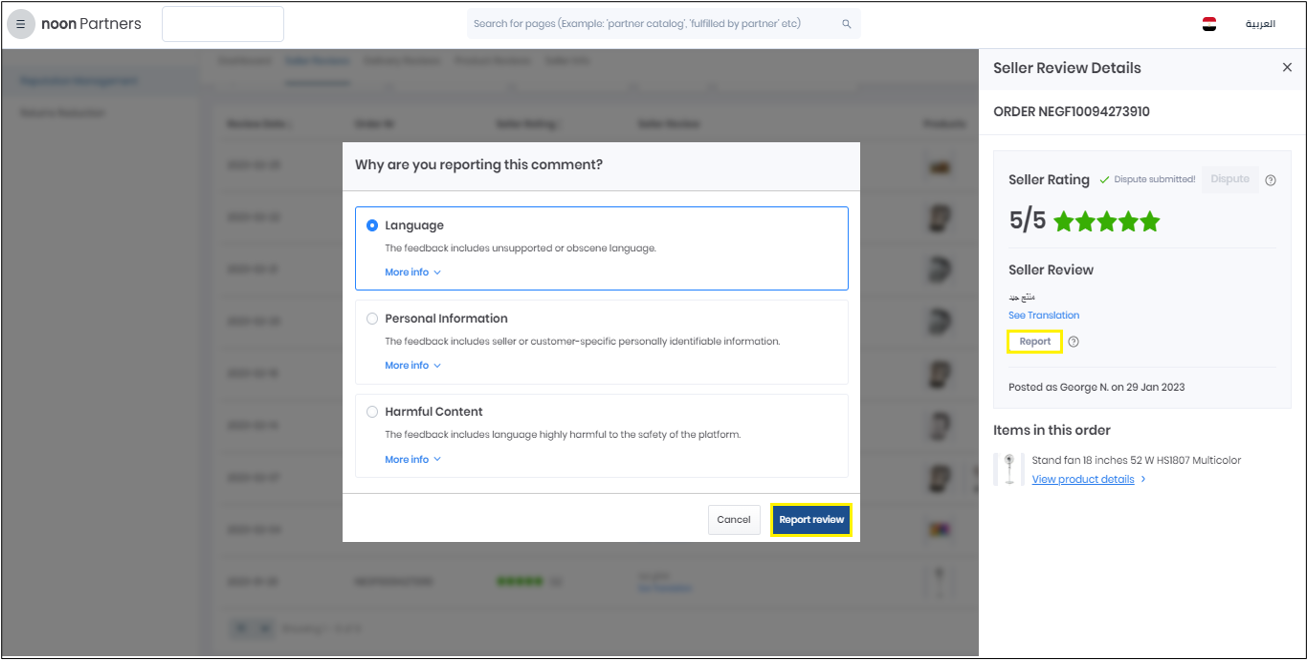Expand More info under Harmful Content
Viewport: 1309px width, 661px height.
(412, 460)
